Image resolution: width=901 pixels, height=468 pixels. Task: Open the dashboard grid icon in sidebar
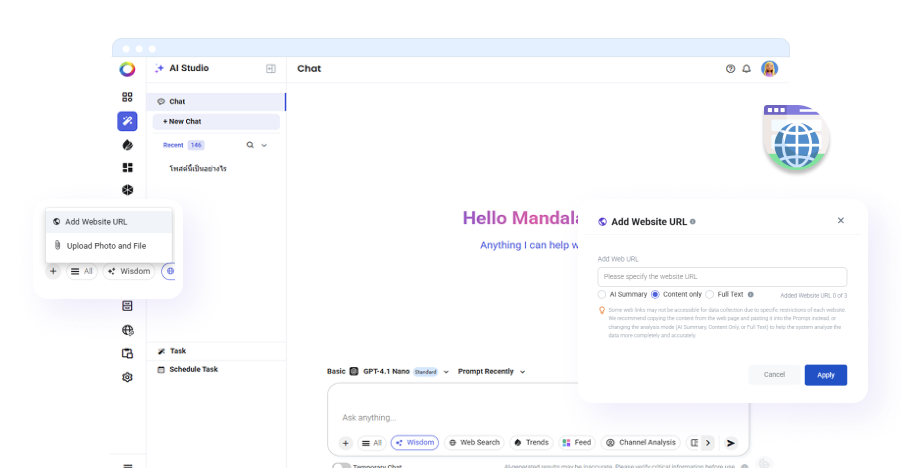pyautogui.click(x=127, y=97)
